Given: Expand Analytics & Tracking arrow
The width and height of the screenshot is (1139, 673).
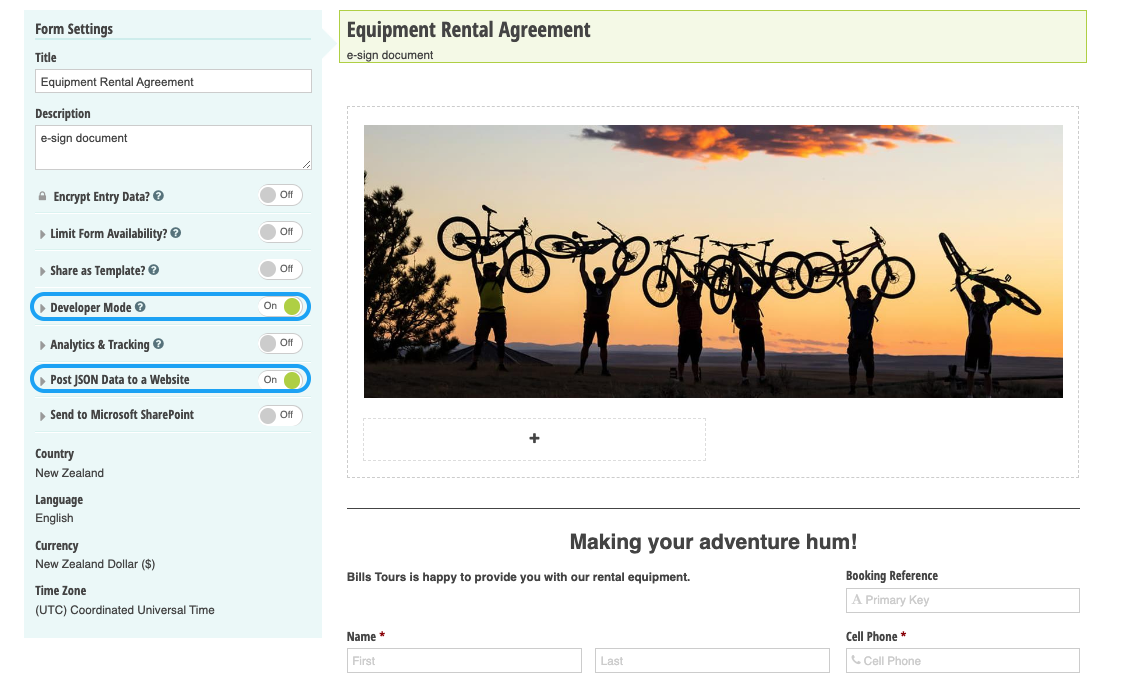Looking at the screenshot, I should click(x=42, y=345).
